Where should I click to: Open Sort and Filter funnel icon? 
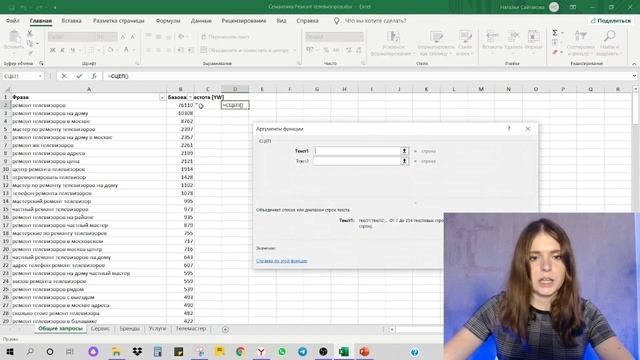[x=580, y=36]
